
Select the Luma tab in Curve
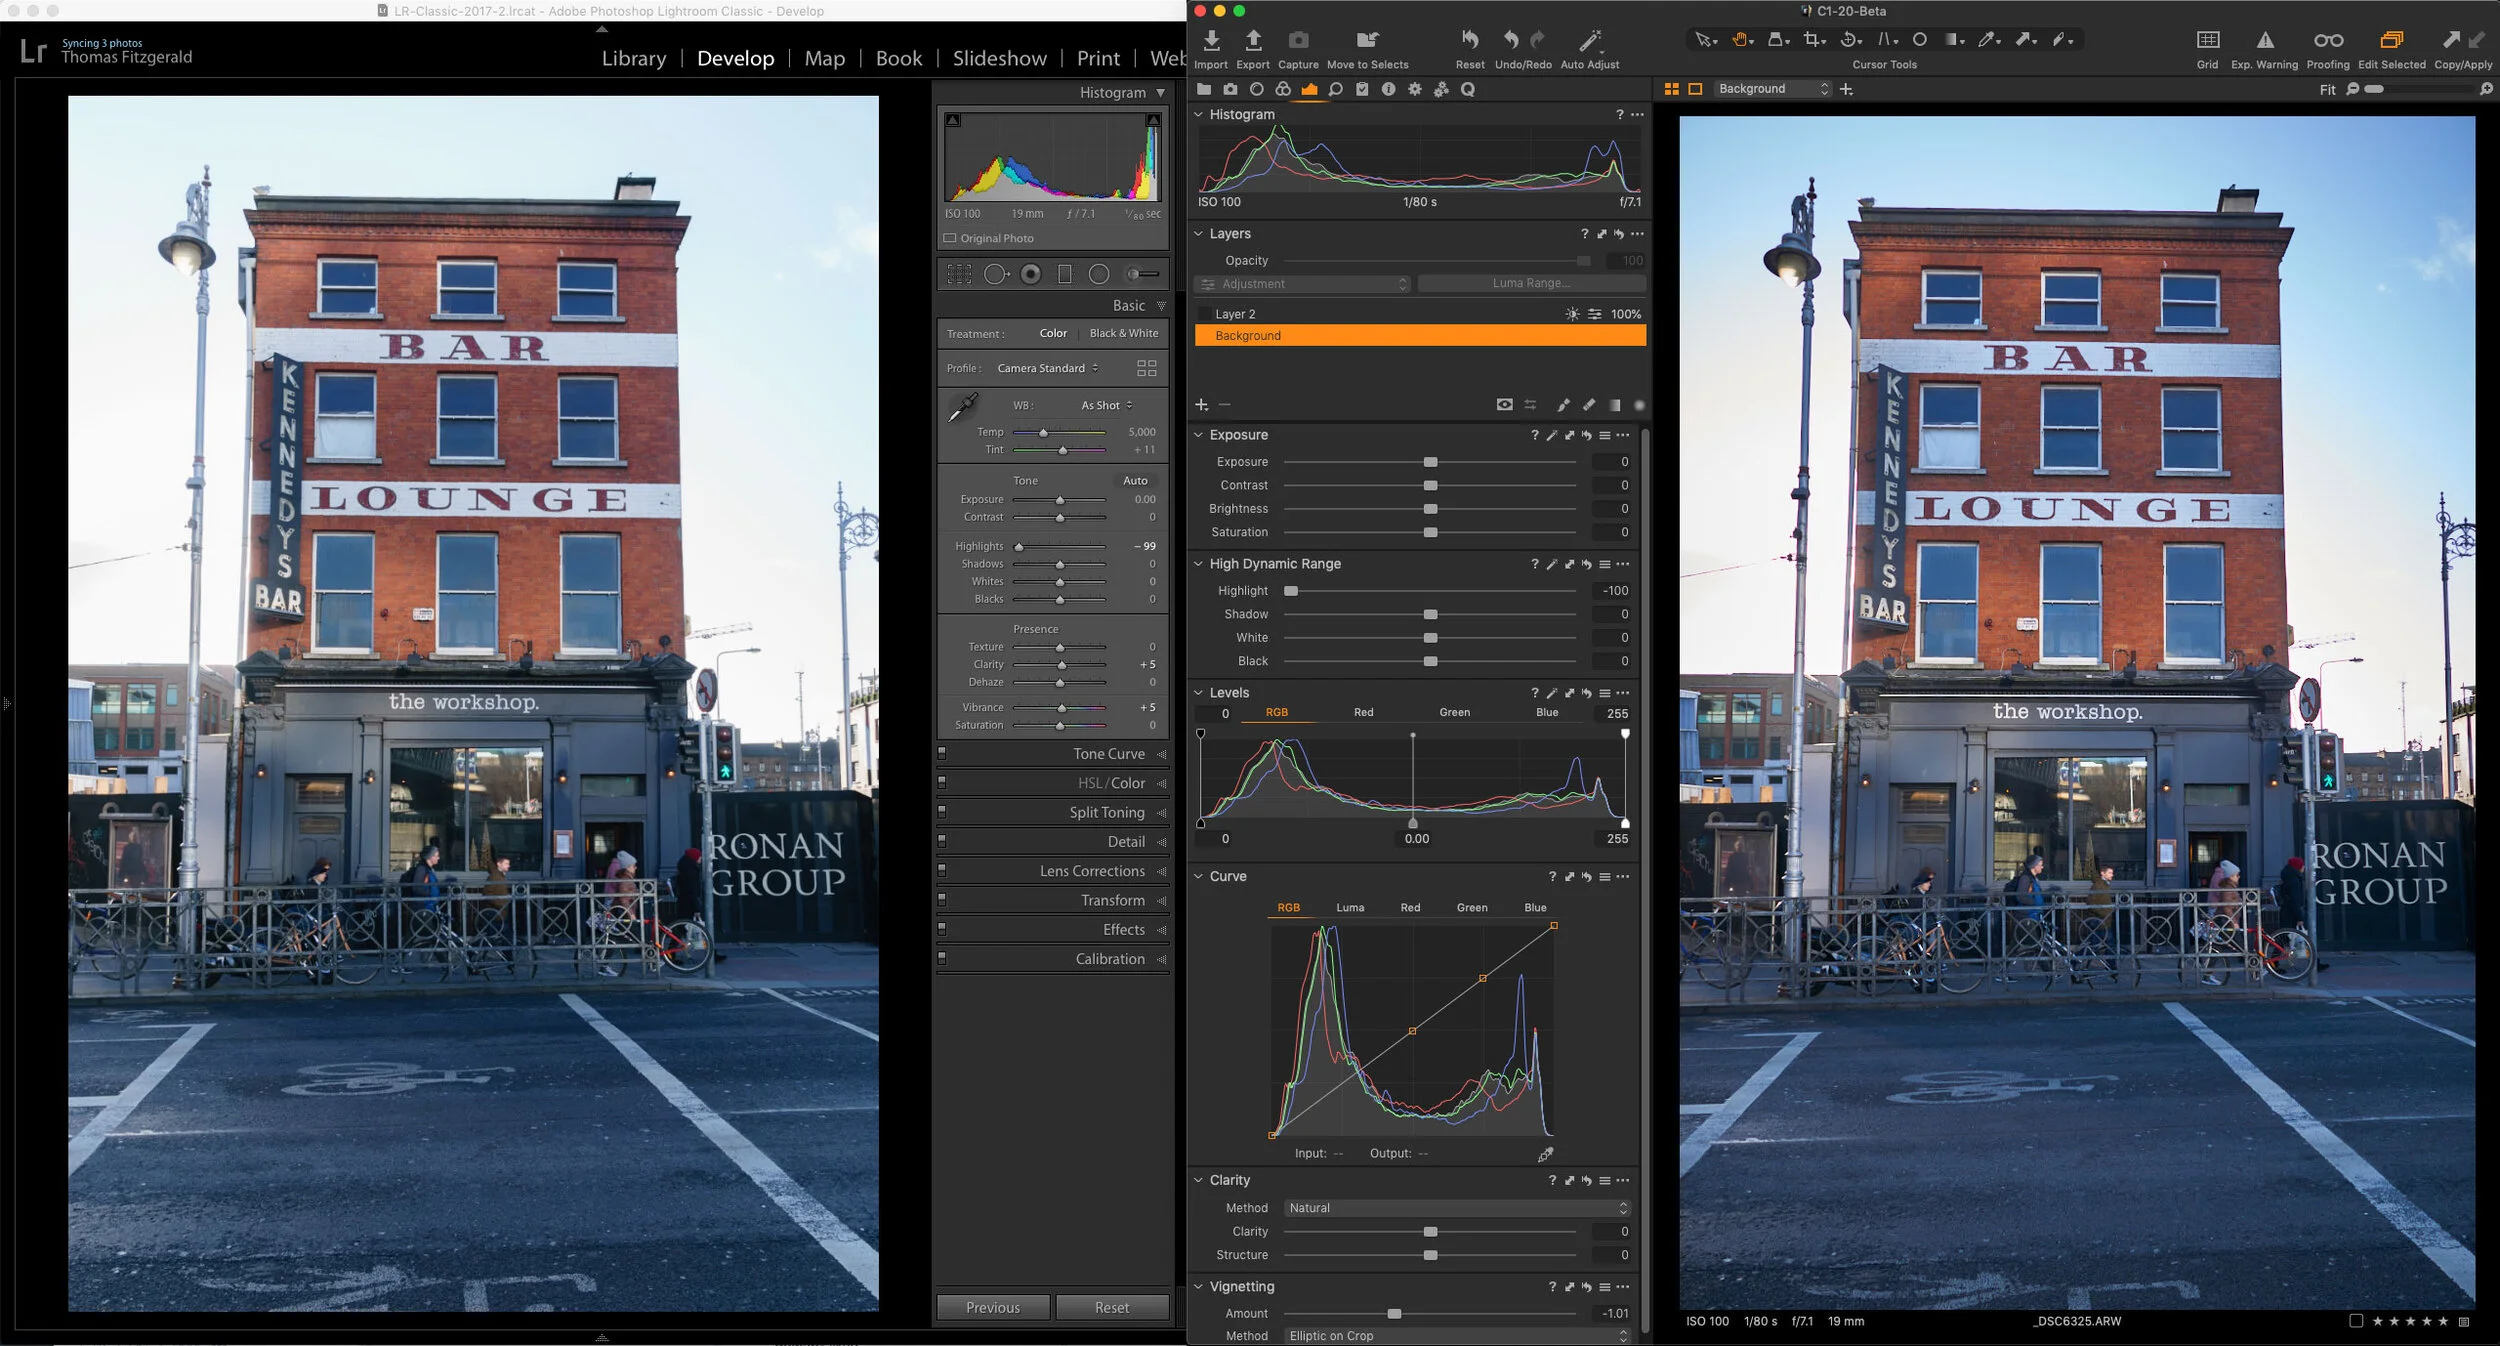tap(1349, 908)
